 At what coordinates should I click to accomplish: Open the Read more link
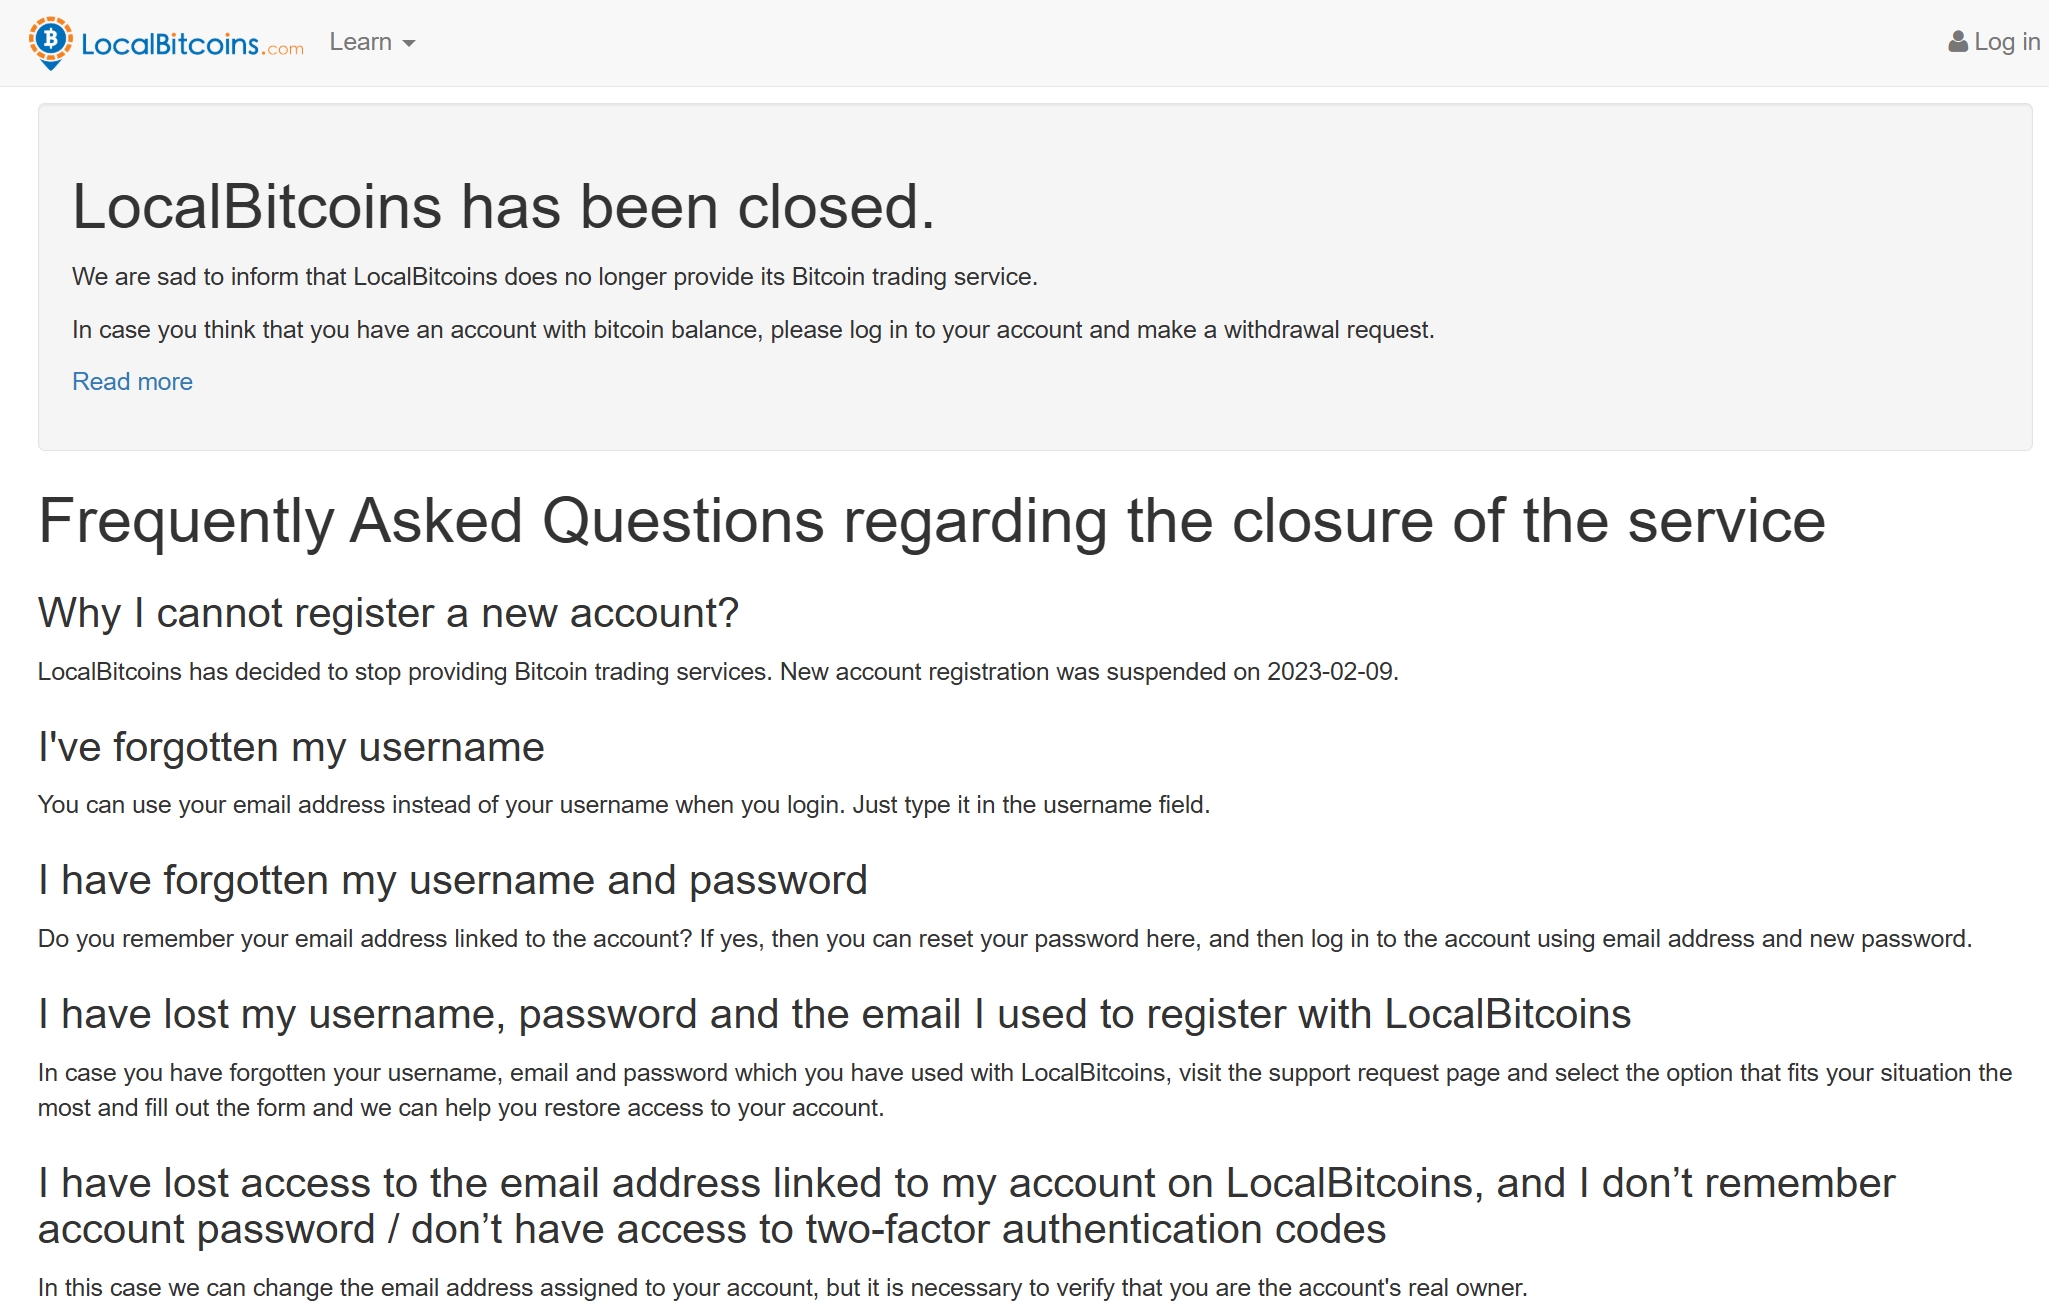pyautogui.click(x=132, y=381)
